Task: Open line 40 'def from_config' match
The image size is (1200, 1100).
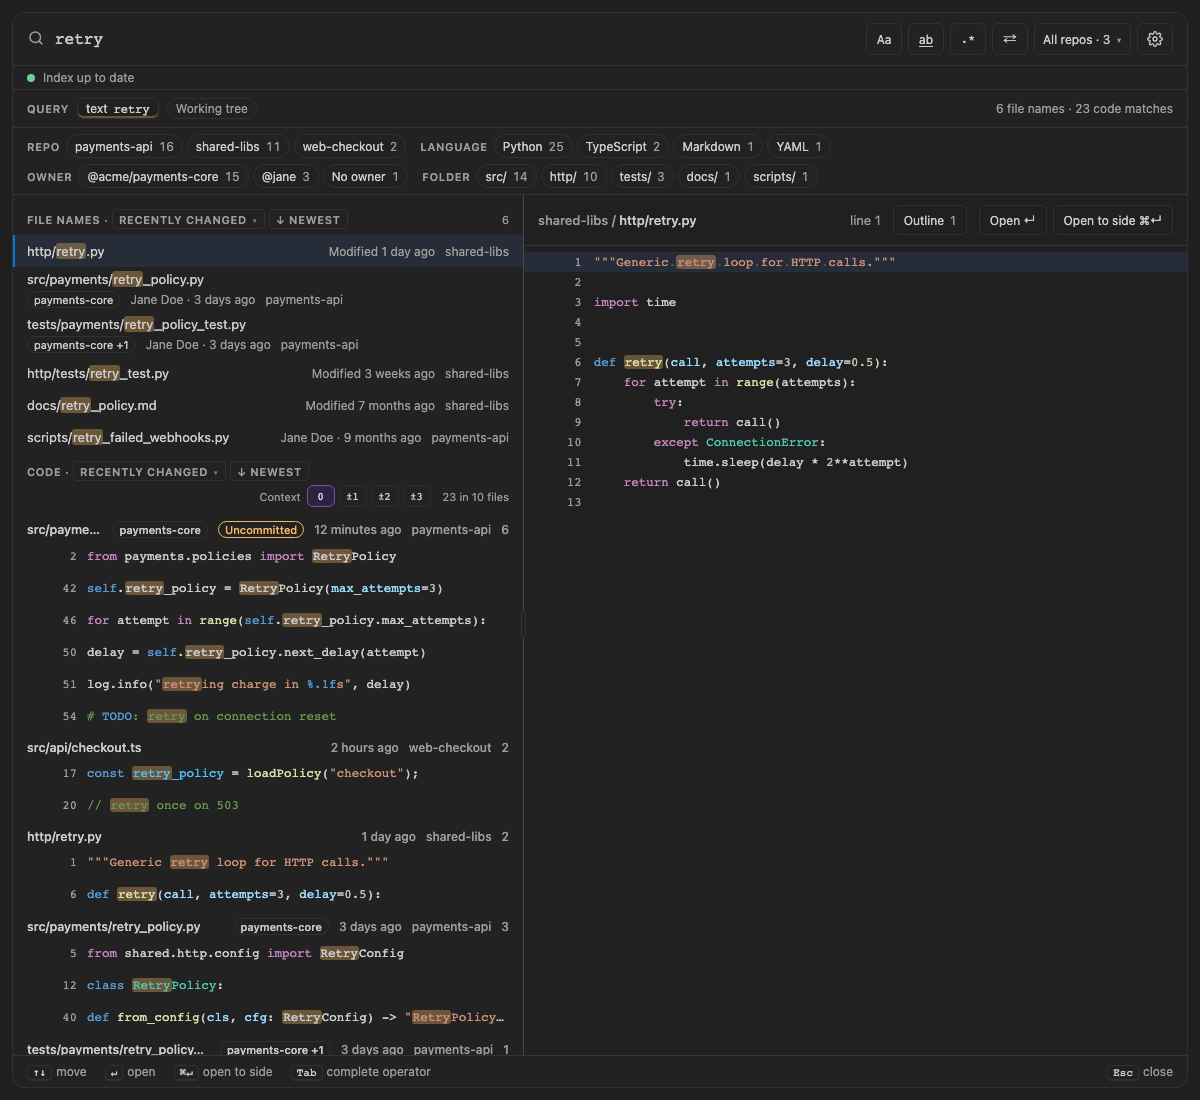Action: pos(268,1017)
